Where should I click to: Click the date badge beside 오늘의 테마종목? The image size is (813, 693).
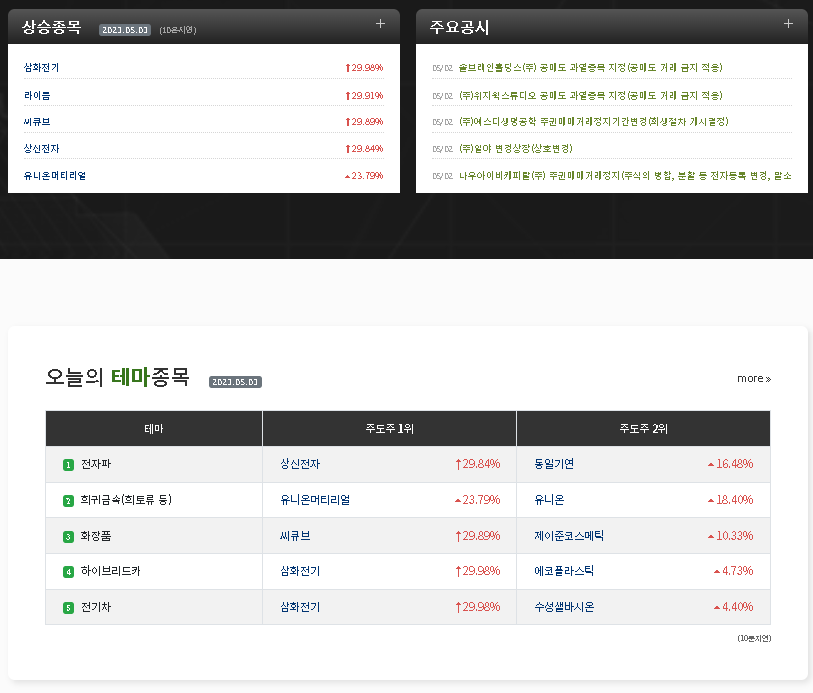click(x=235, y=382)
